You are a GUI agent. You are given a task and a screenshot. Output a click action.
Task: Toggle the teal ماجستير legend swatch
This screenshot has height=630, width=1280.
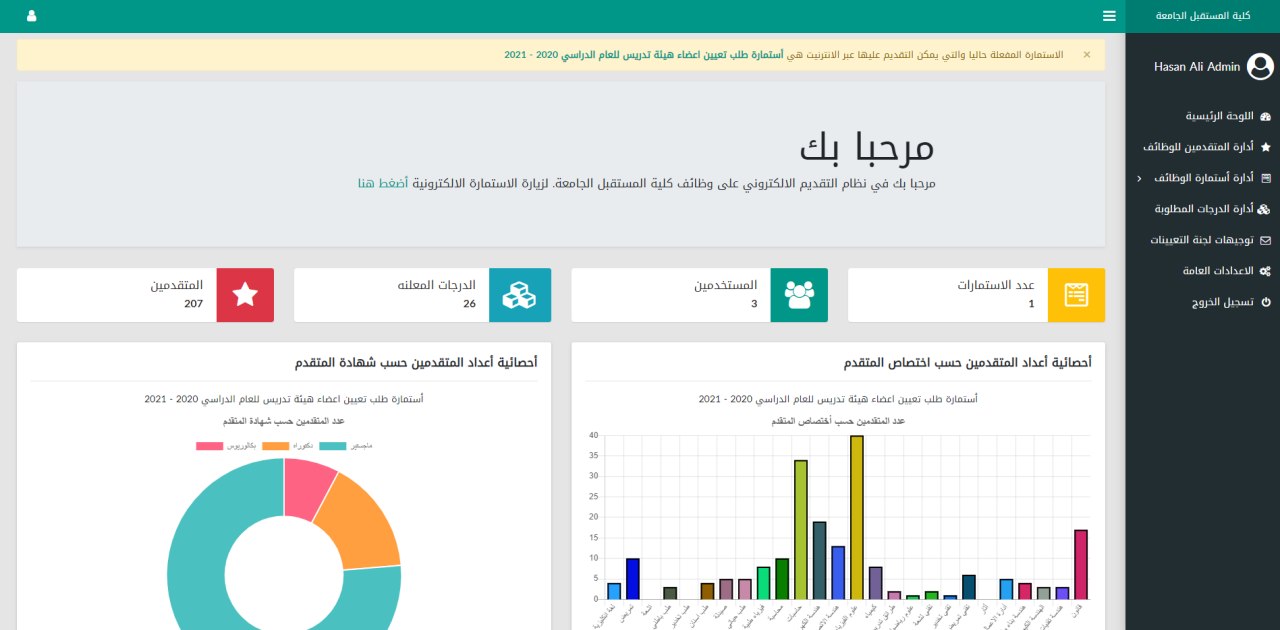click(x=333, y=445)
